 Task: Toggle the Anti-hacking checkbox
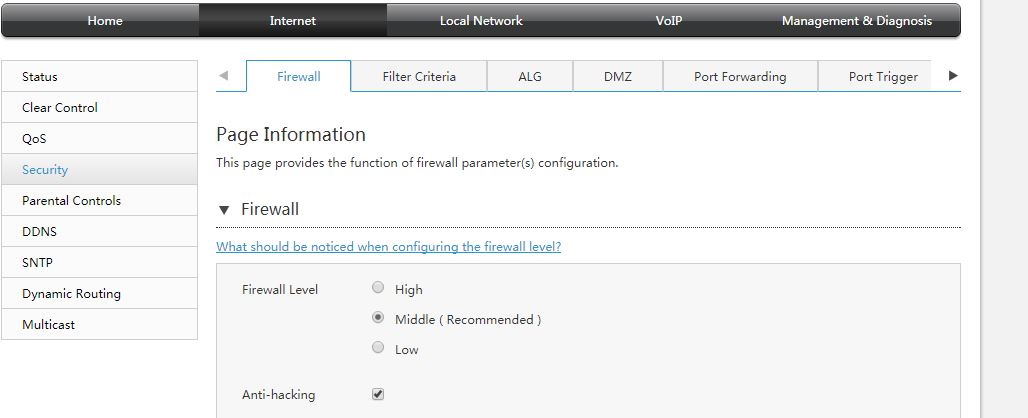(x=378, y=394)
